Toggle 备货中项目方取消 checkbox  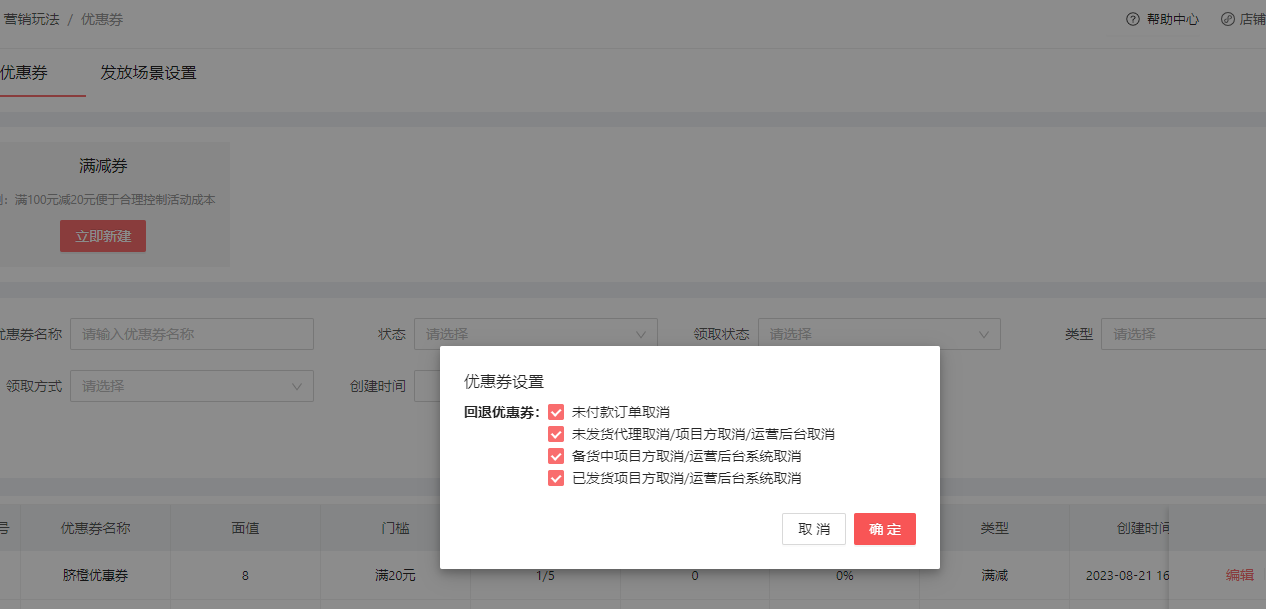(556, 456)
